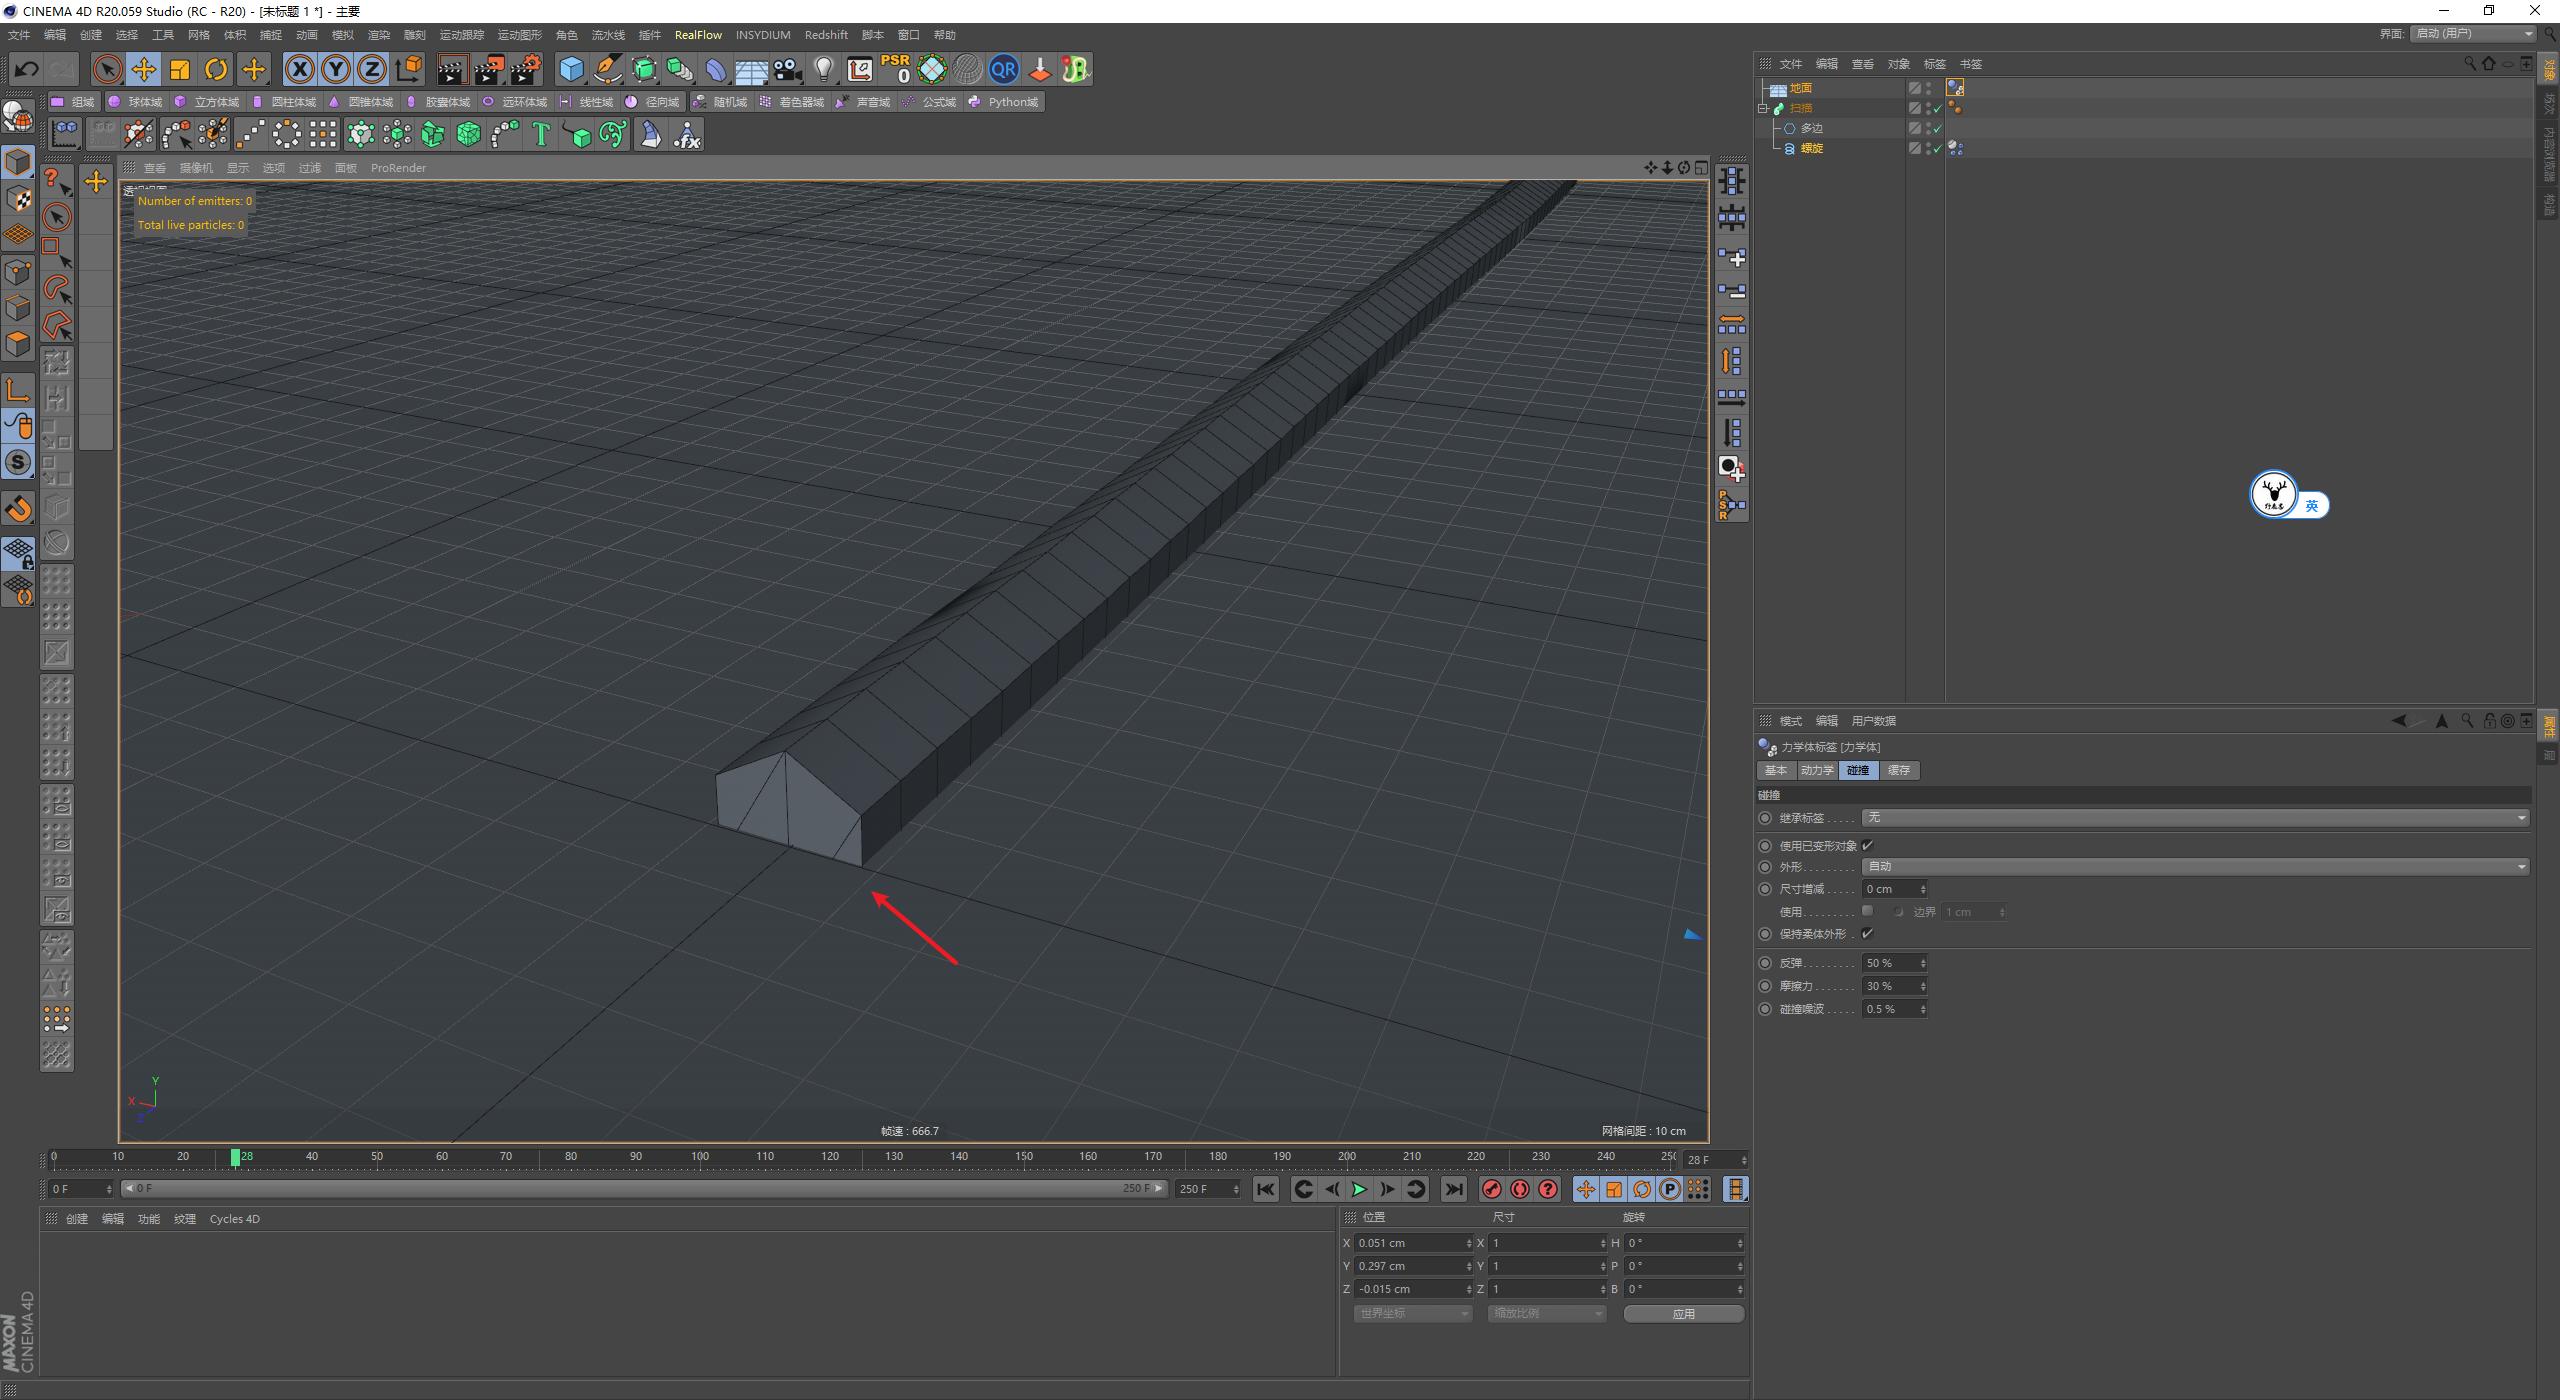Switch to the 动力学 tab in attributes
2560x1400 pixels.
point(1818,770)
